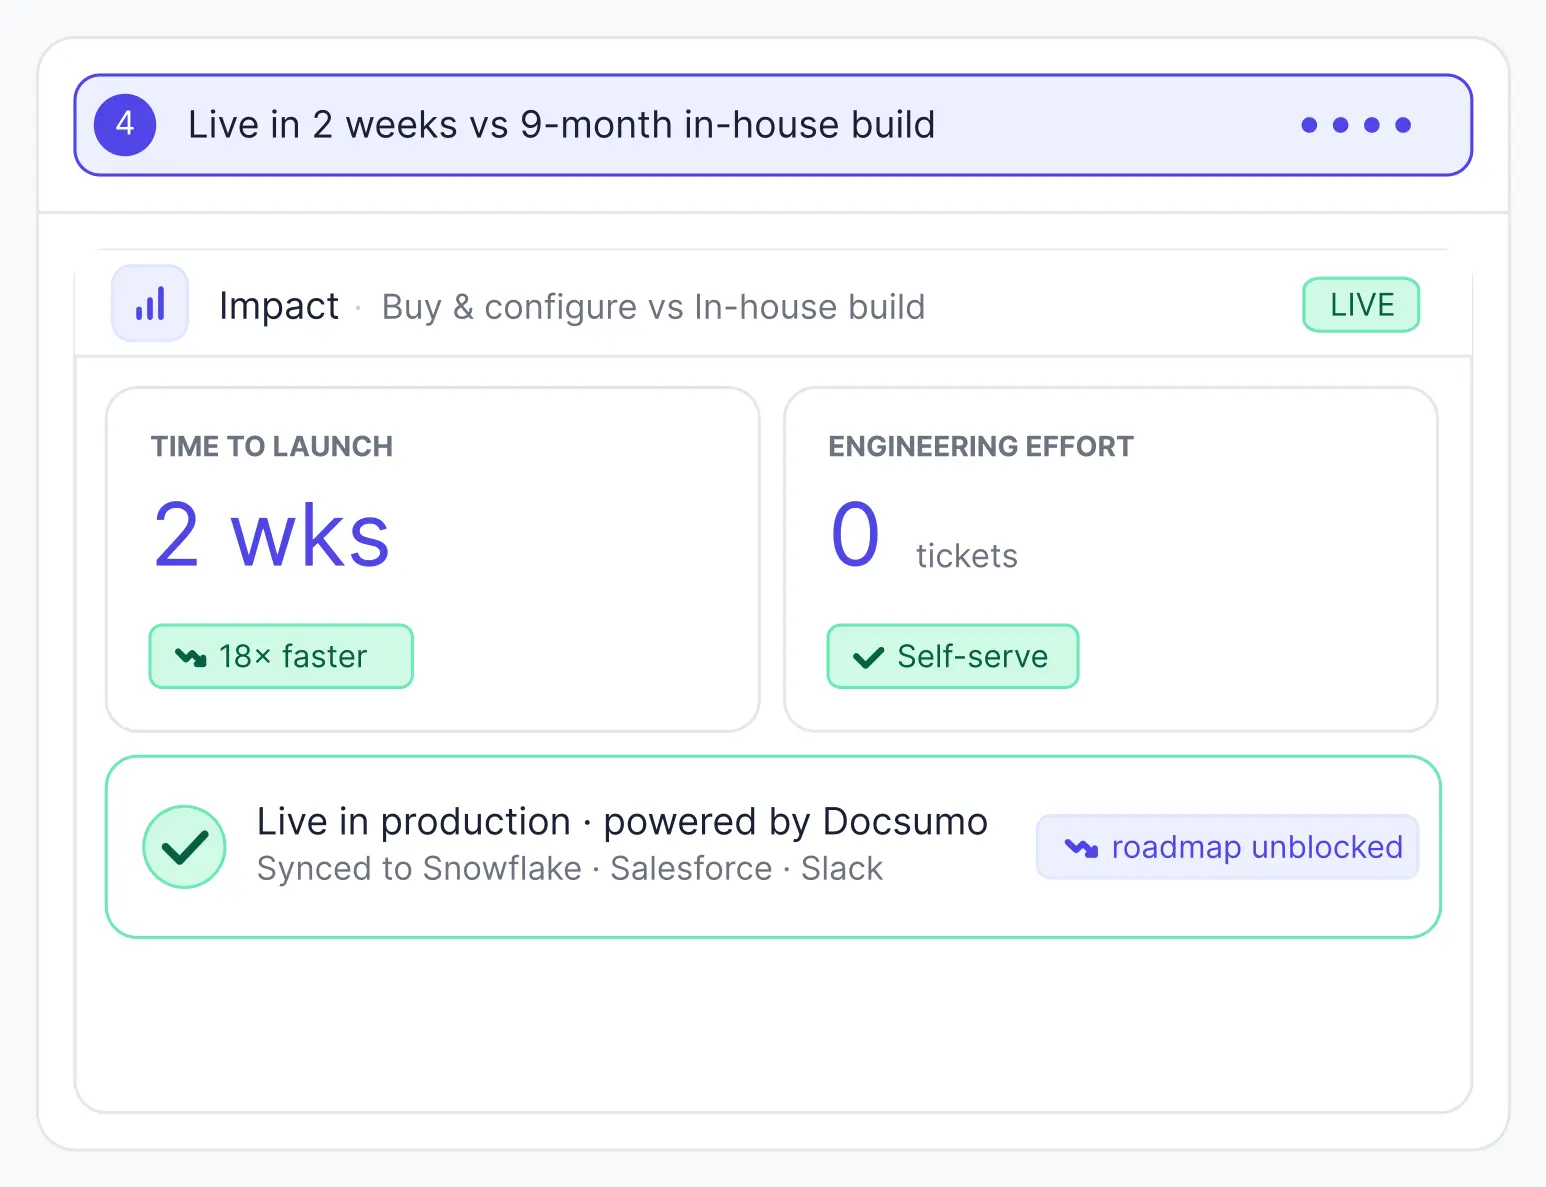1546x1187 pixels.
Task: Click the ENGINEERING EFFORT label
Action: click(981, 446)
